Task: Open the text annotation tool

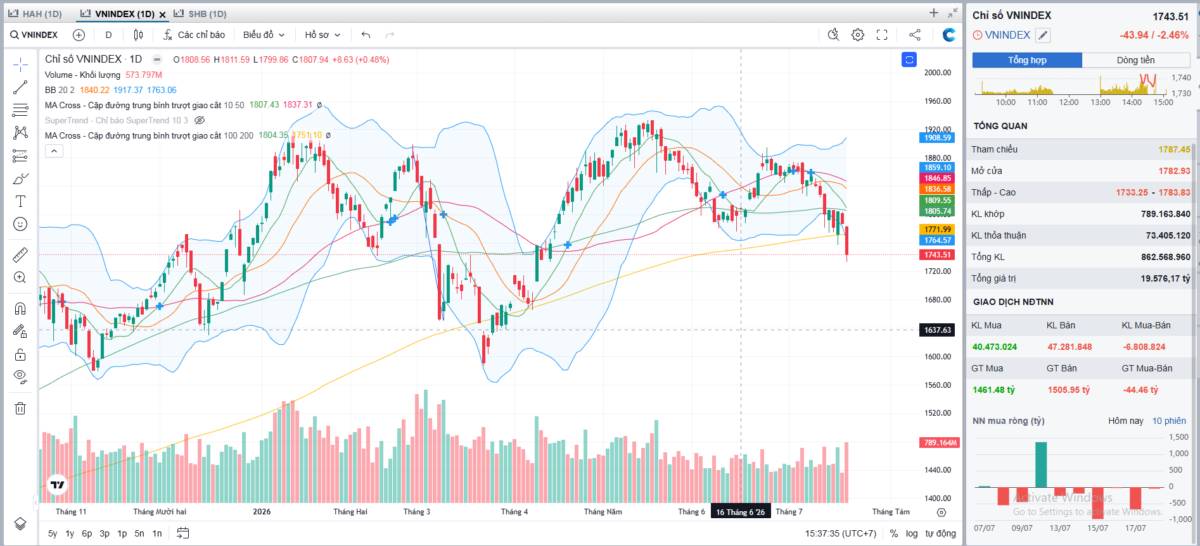Action: [20, 201]
